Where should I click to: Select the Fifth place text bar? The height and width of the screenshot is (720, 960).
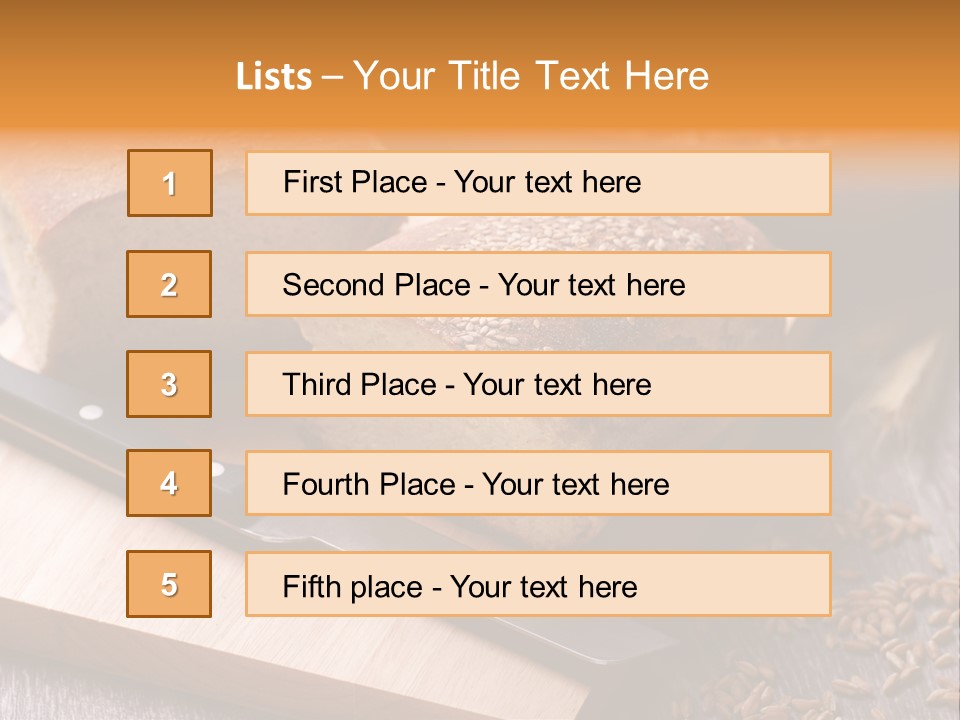[x=538, y=584]
